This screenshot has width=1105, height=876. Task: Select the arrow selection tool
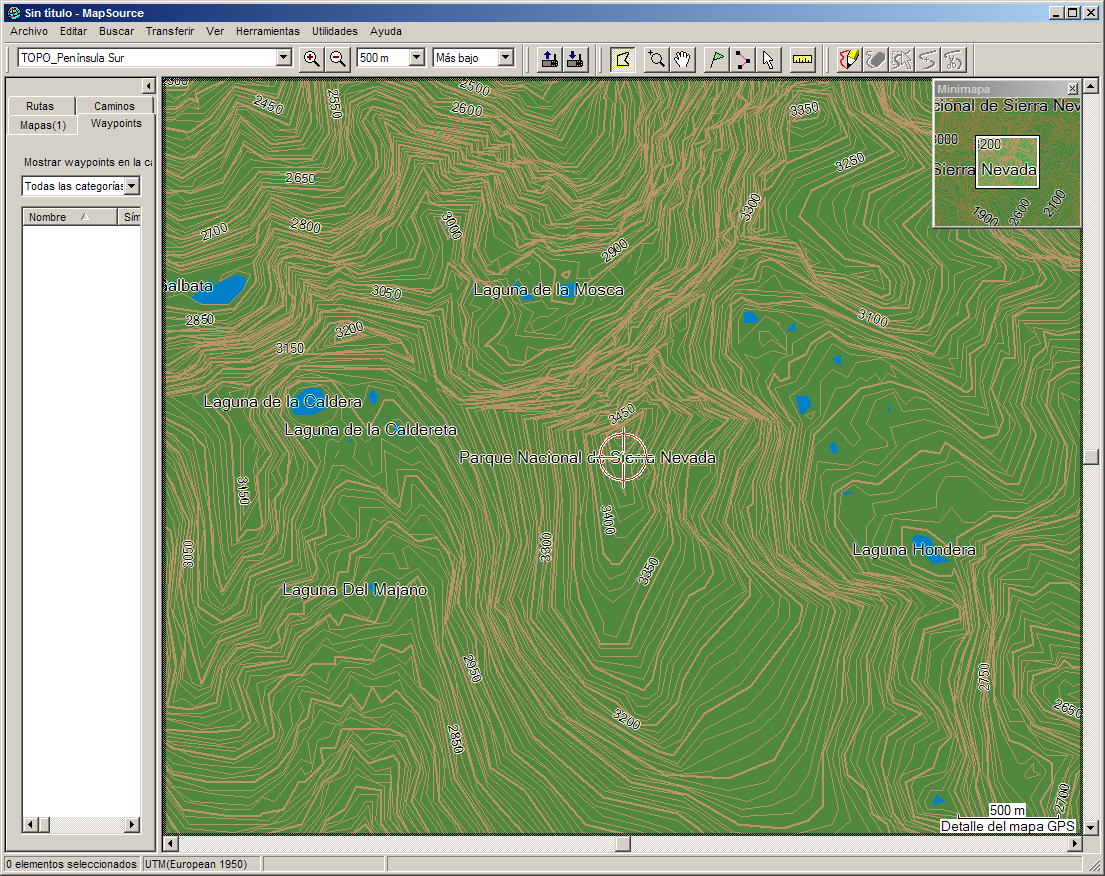(768, 59)
